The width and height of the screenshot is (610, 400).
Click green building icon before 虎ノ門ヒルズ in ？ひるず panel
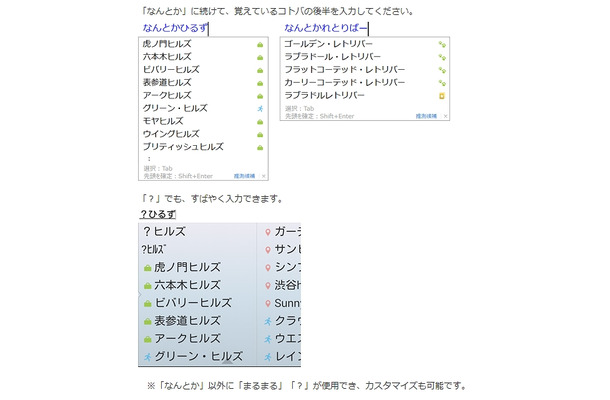pyautogui.click(x=147, y=268)
